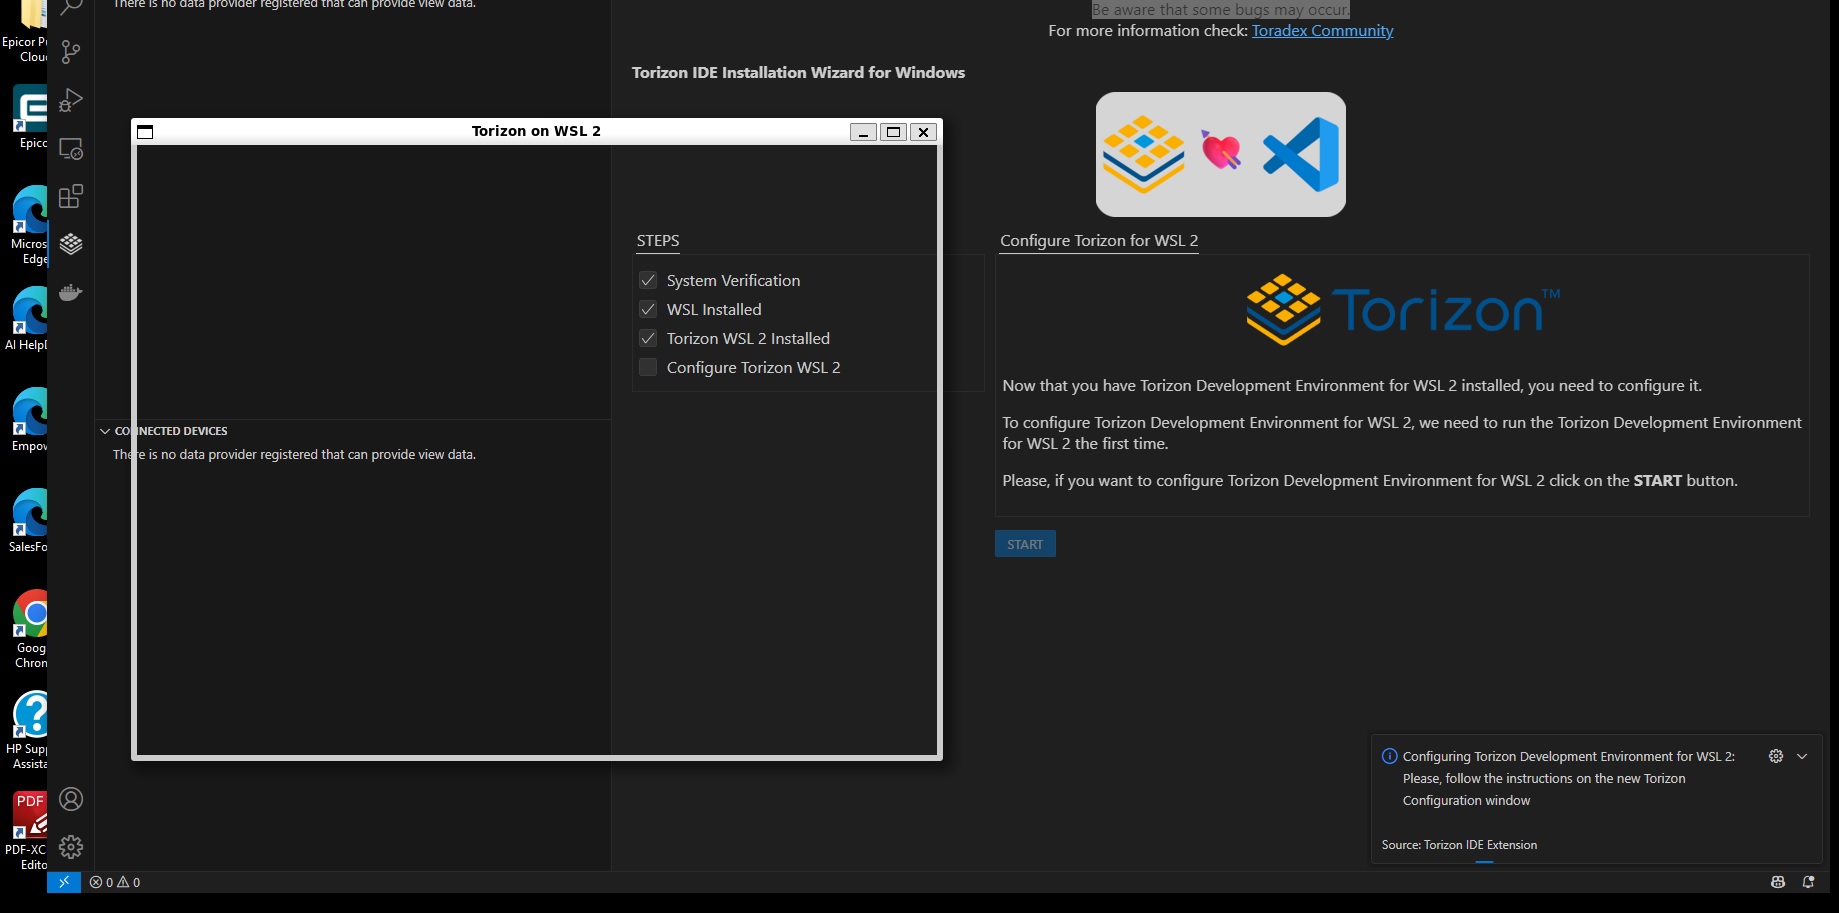
Task: Click Torizon and VS Code logo banner image
Action: (1220, 154)
